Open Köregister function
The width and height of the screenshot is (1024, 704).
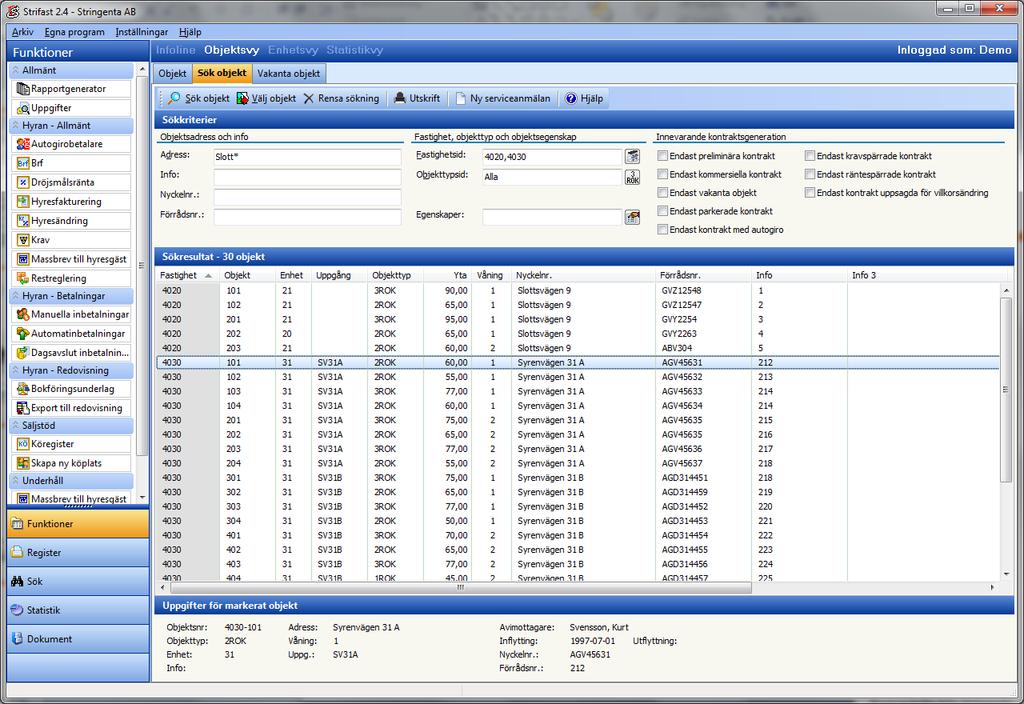tap(71, 444)
